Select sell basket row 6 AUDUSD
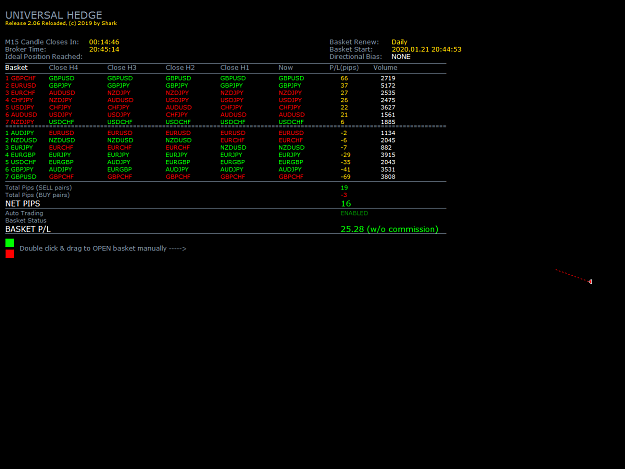The height and width of the screenshot is (469, 625). pyautogui.click(x=21, y=114)
